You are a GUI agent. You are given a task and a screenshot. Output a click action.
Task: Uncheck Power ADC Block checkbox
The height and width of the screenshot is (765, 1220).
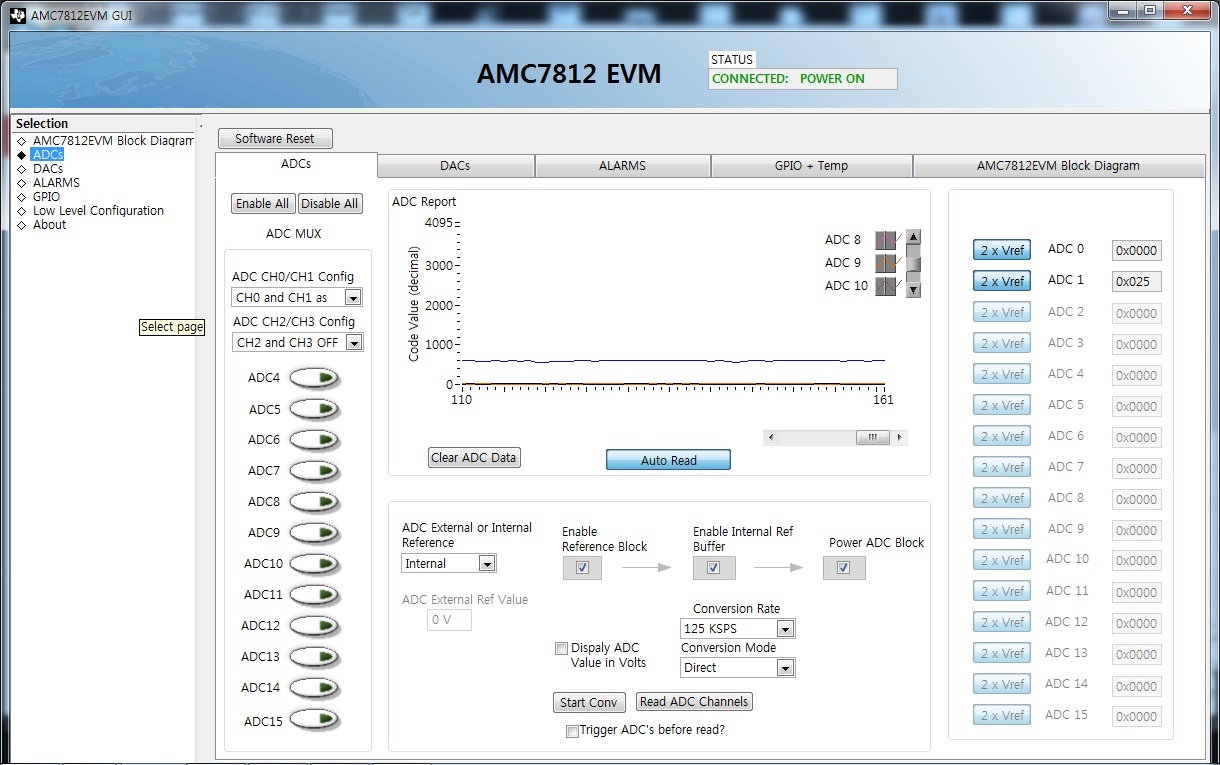(844, 568)
